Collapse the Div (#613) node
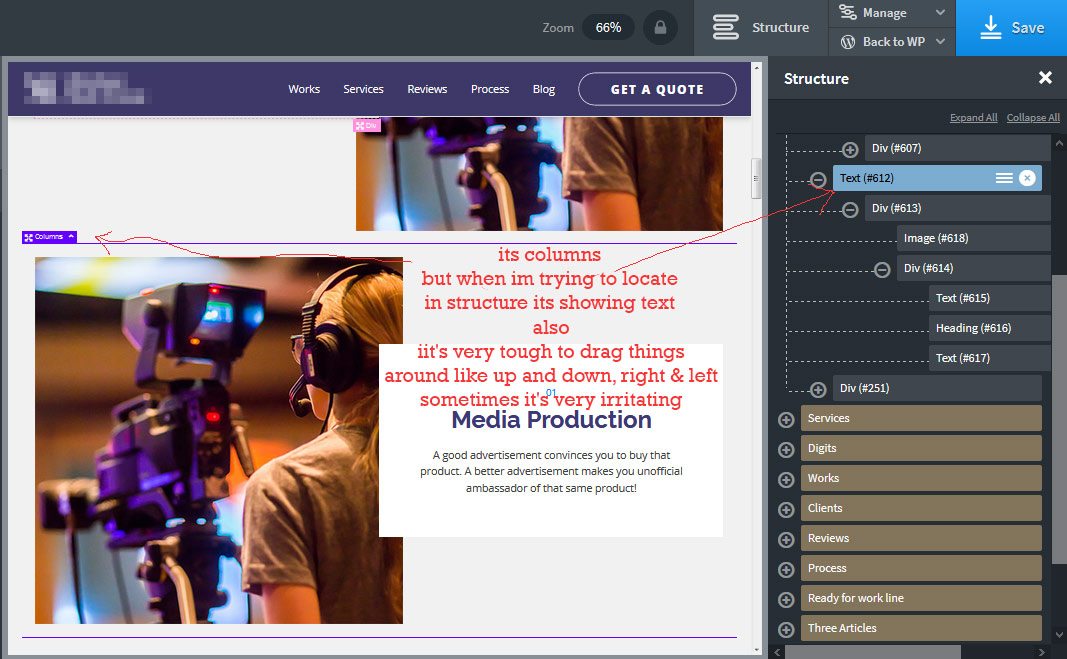1067x659 pixels. pos(850,209)
